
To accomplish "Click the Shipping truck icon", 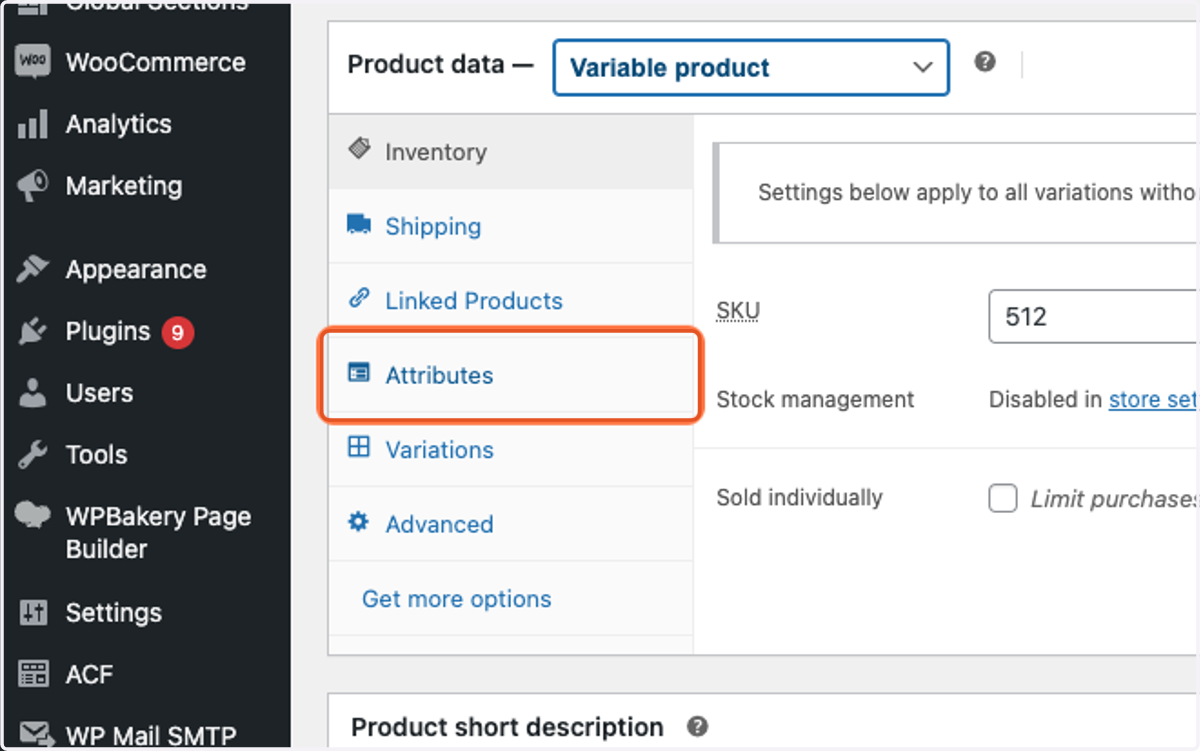I will pyautogui.click(x=358, y=224).
